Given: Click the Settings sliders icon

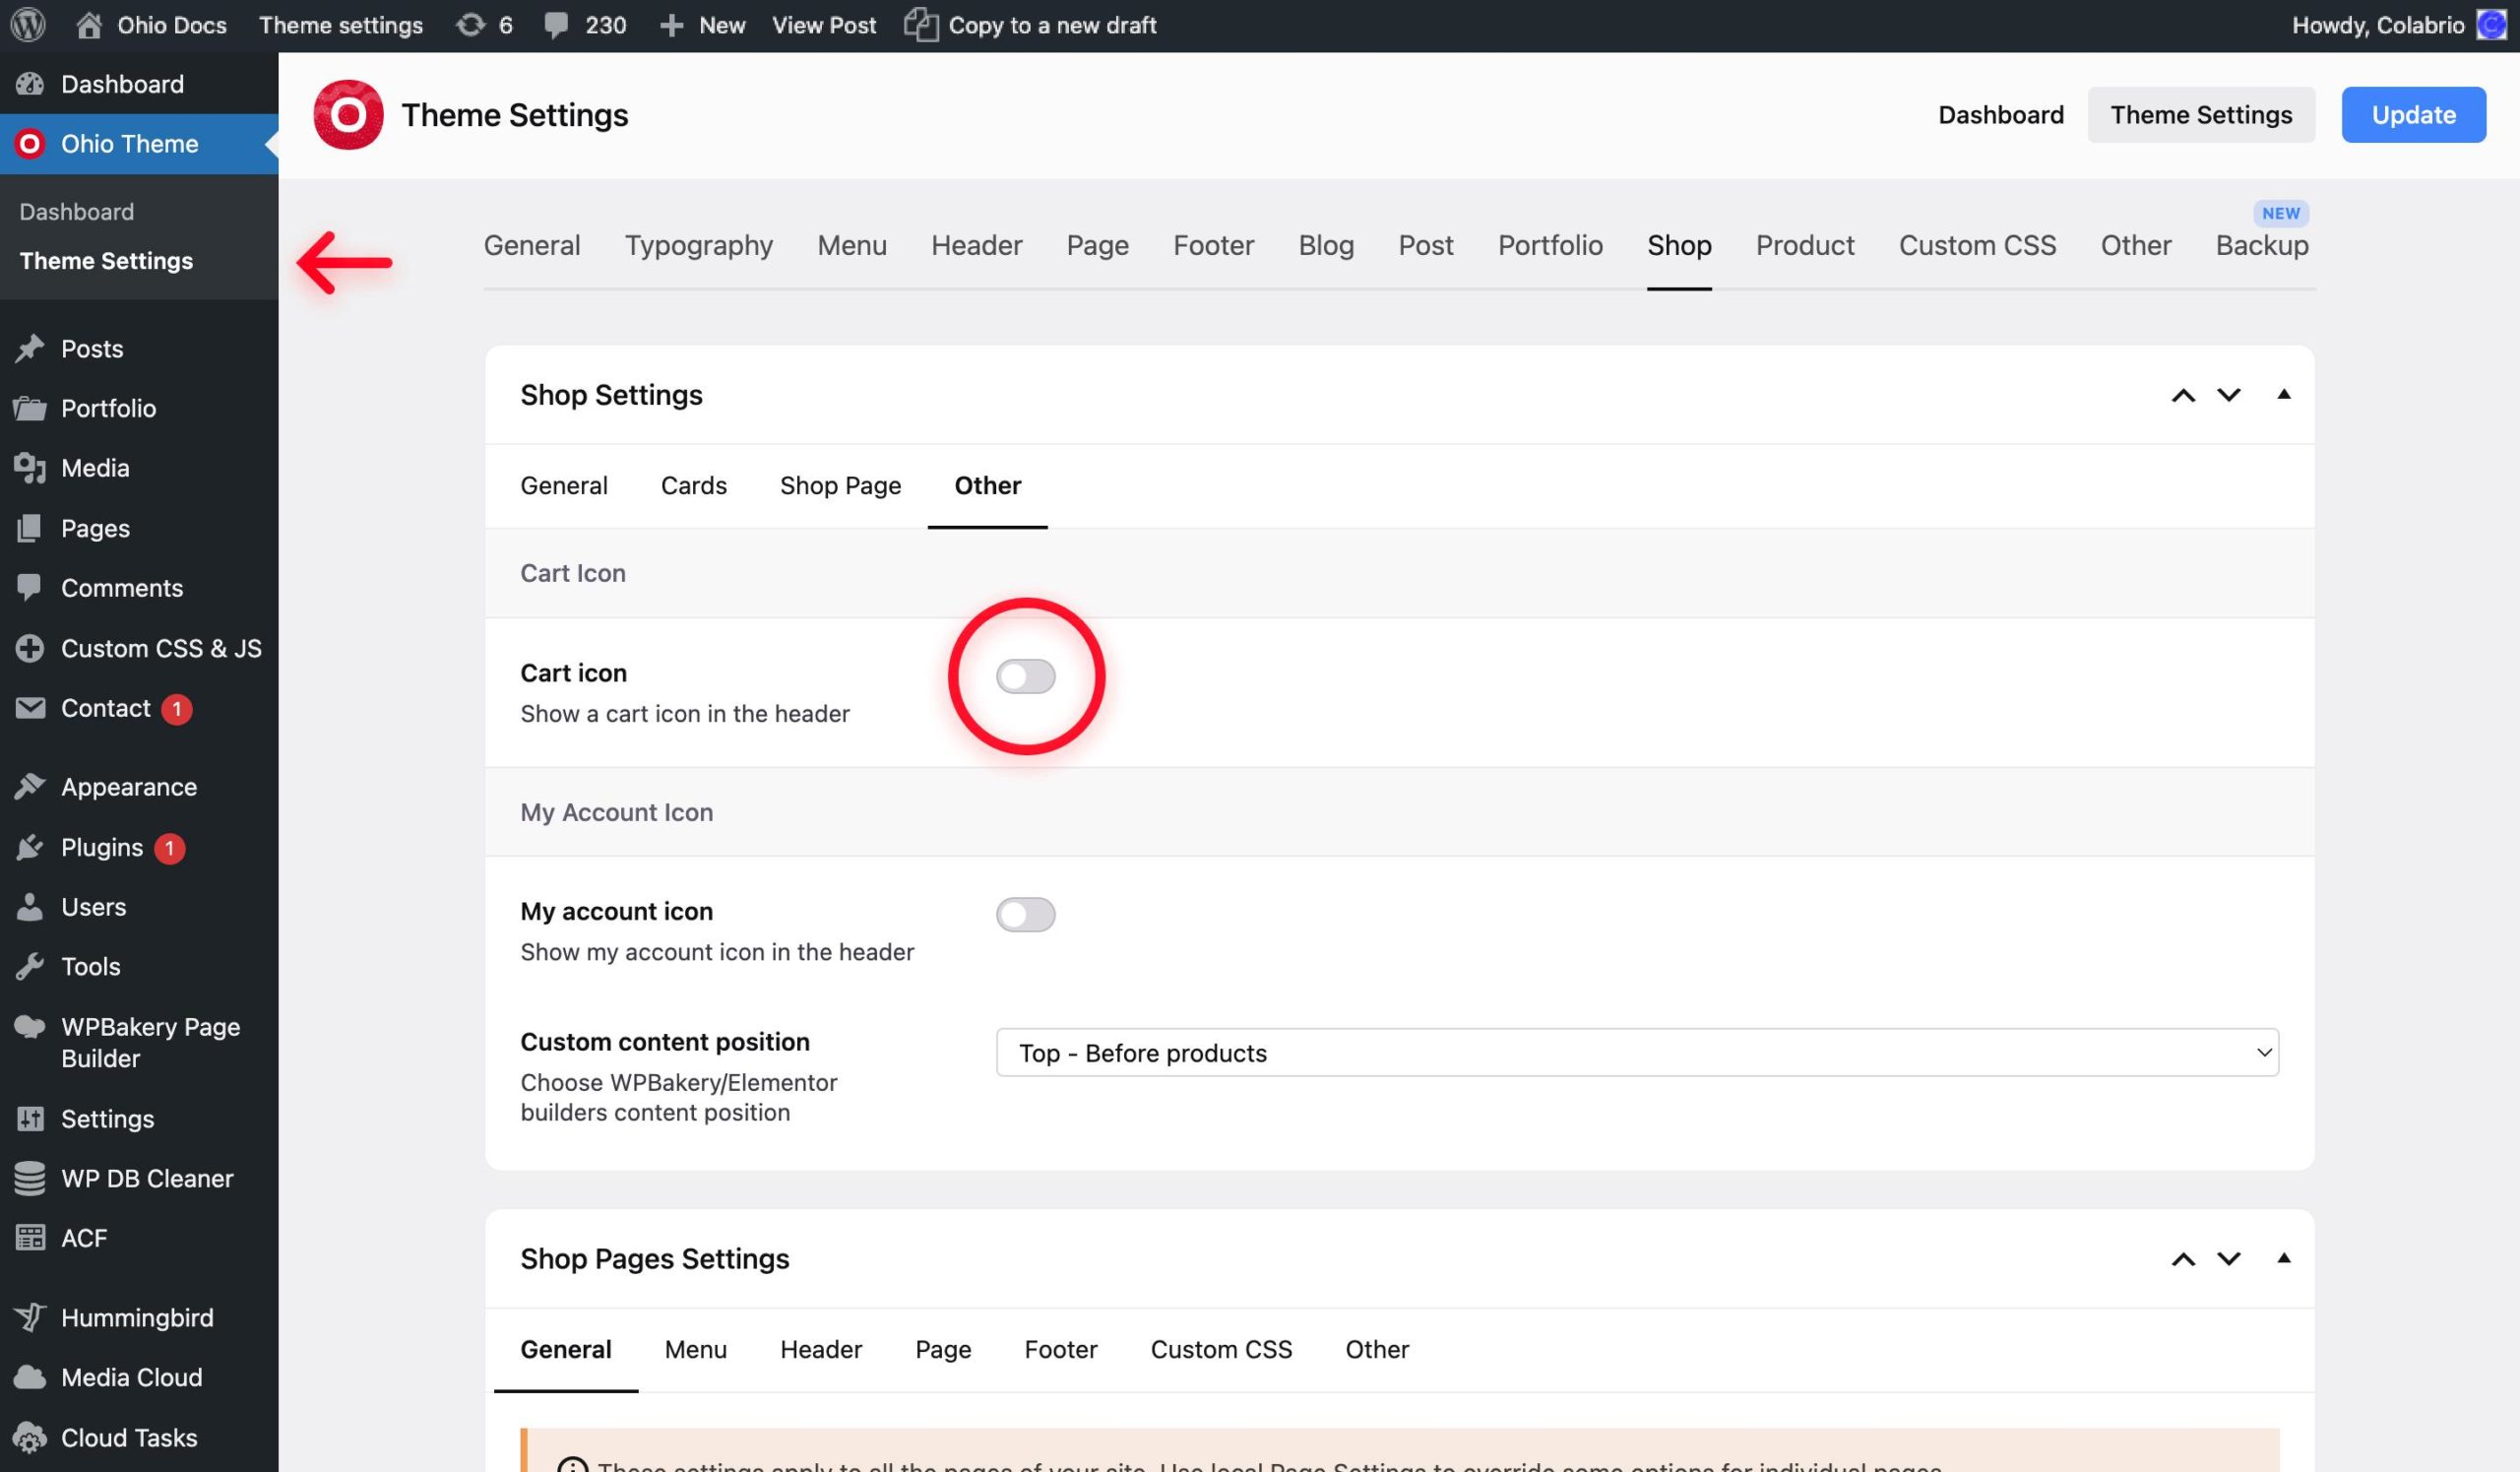Looking at the screenshot, I should (30, 1118).
